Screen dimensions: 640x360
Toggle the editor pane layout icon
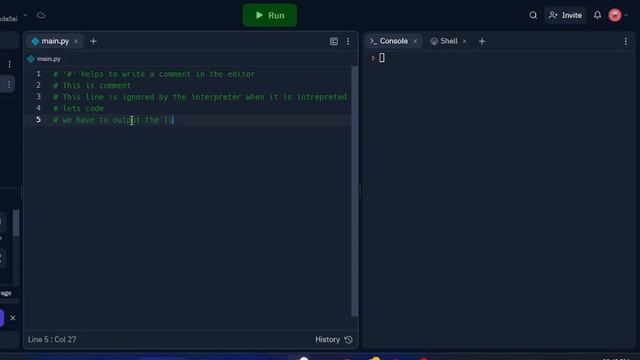tap(334, 41)
